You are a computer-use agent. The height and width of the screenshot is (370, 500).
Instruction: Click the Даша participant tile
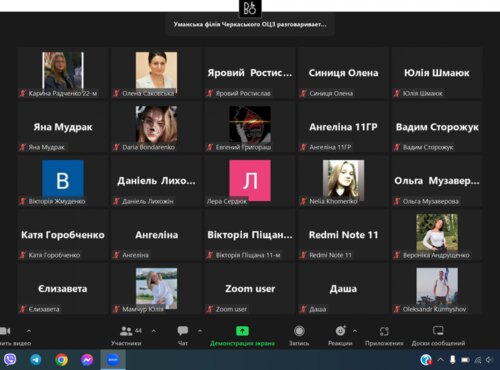(343, 289)
